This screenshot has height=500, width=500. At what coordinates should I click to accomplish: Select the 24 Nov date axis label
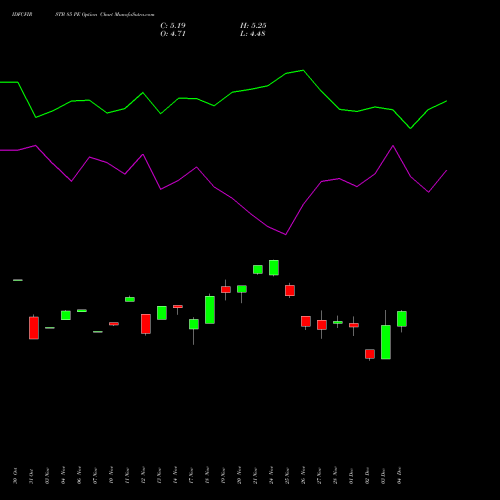[271, 476]
